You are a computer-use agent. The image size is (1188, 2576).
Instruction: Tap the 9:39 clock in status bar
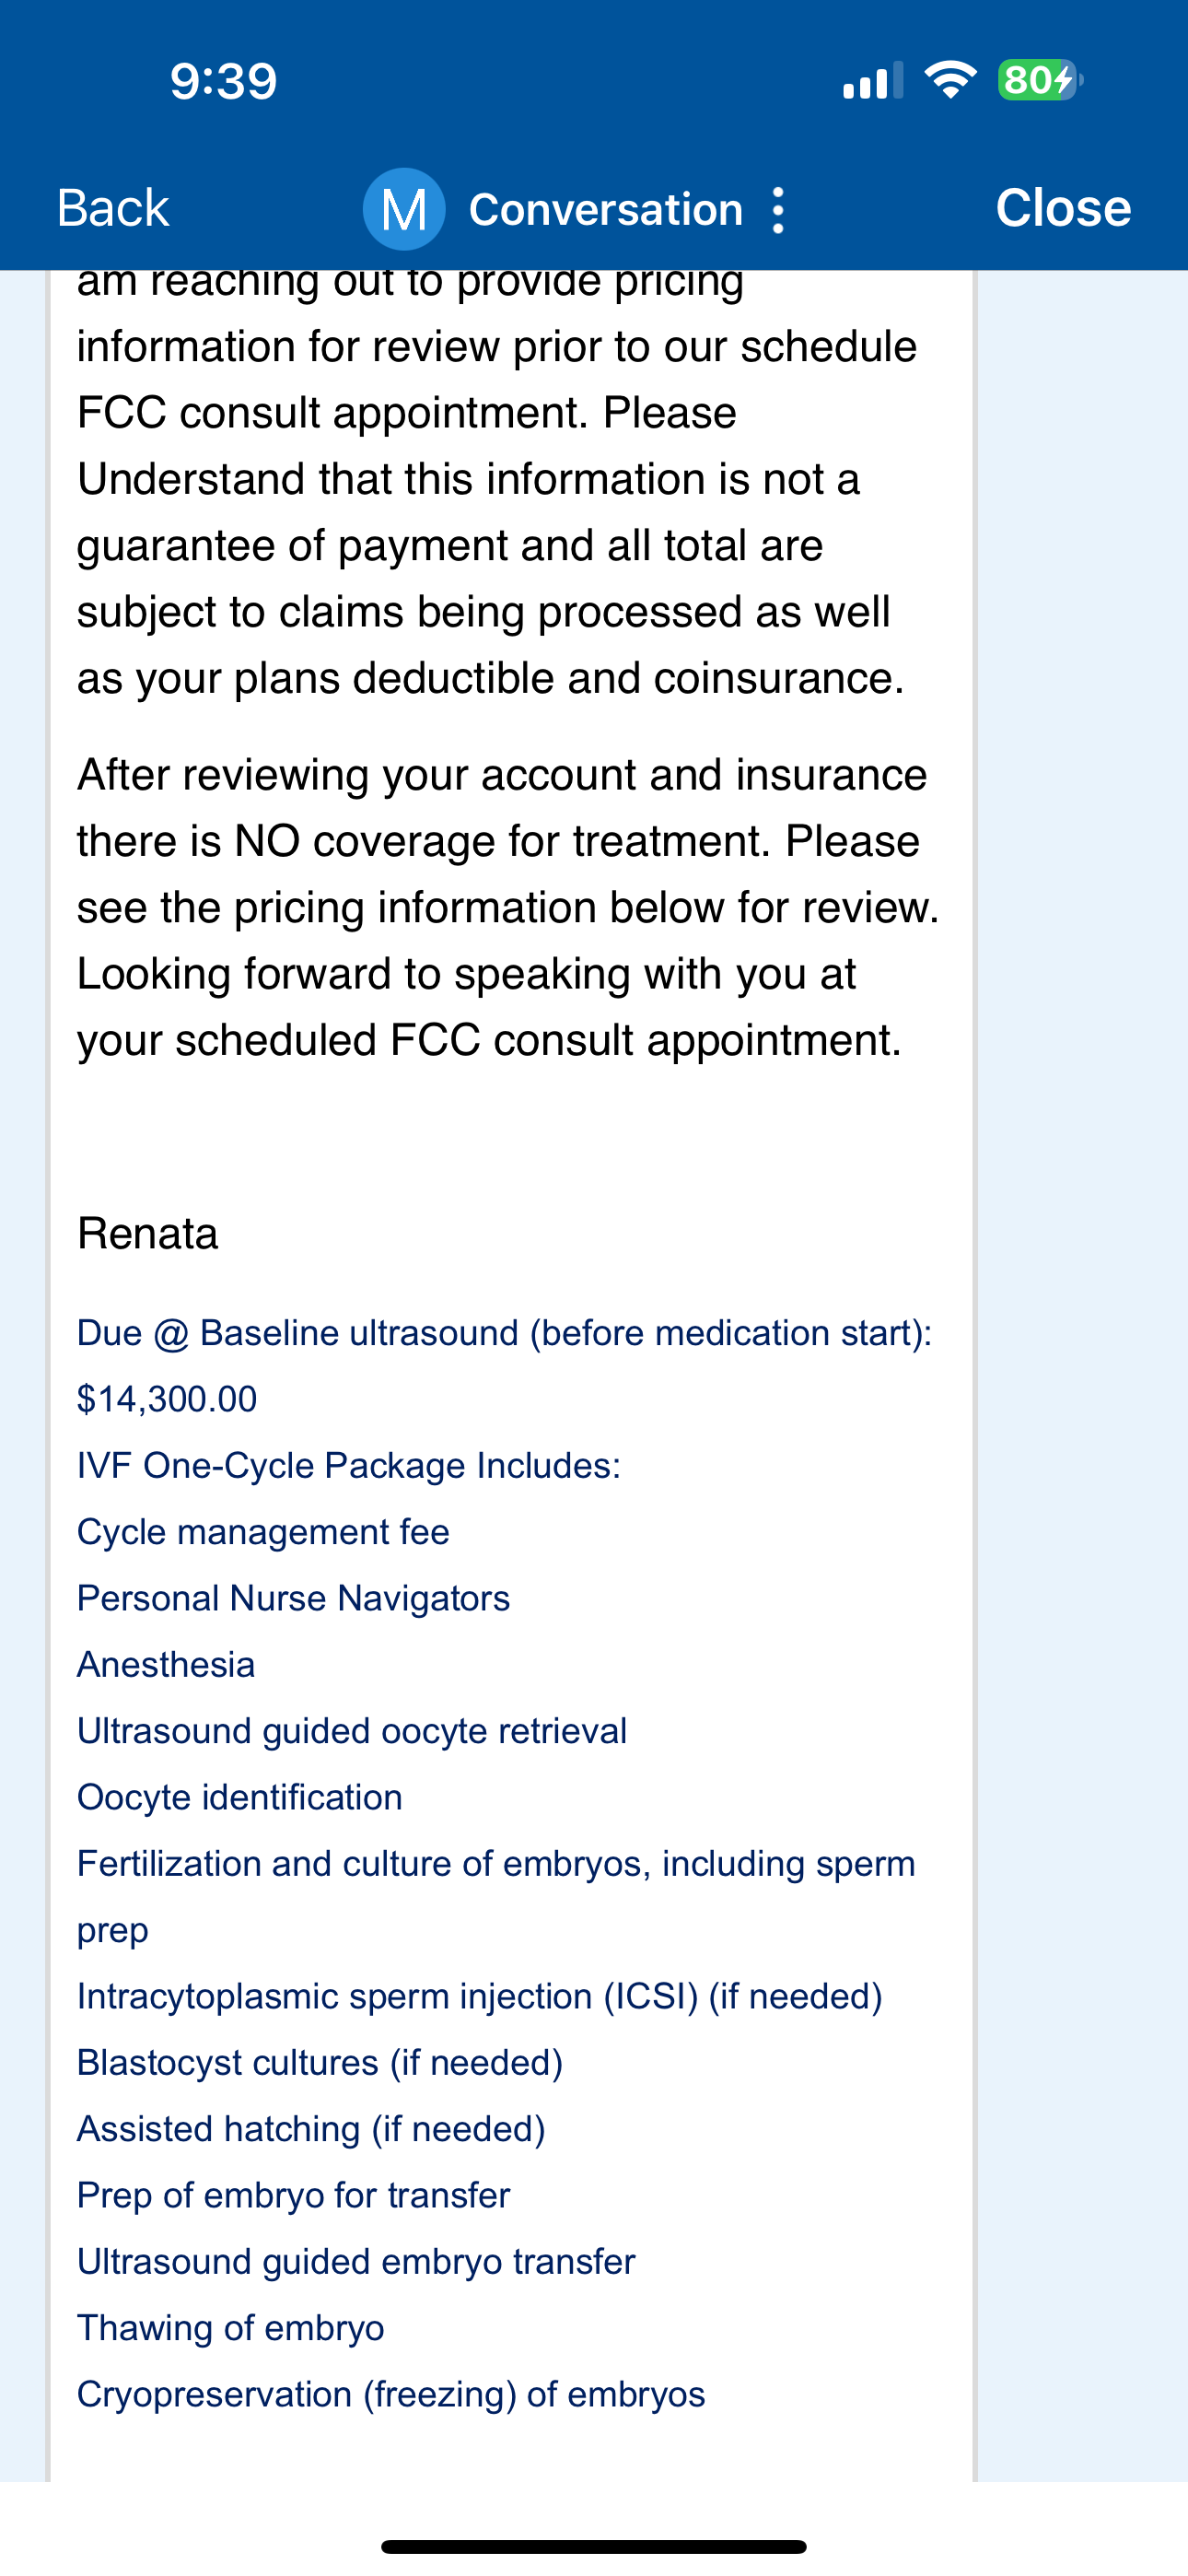[223, 81]
